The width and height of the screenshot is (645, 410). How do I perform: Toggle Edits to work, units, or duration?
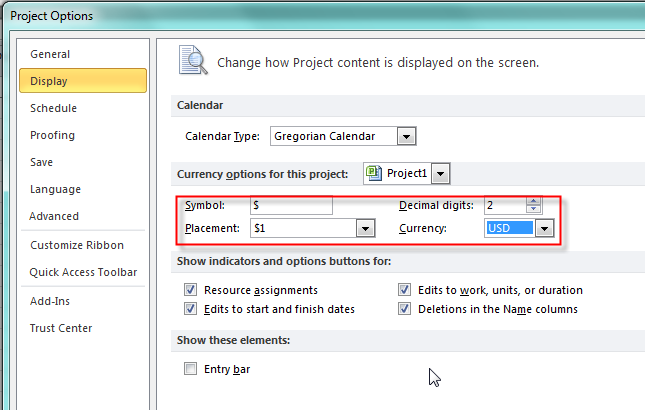pos(404,290)
